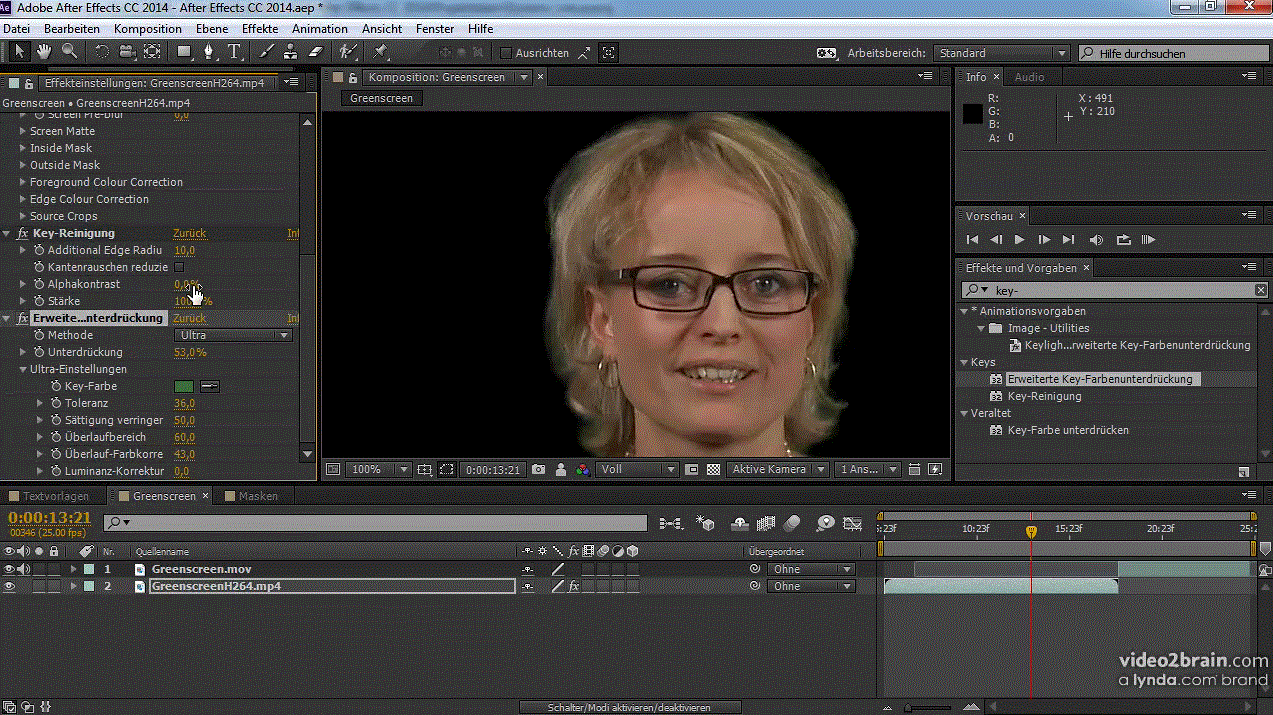Select the Type text tool

[234, 52]
